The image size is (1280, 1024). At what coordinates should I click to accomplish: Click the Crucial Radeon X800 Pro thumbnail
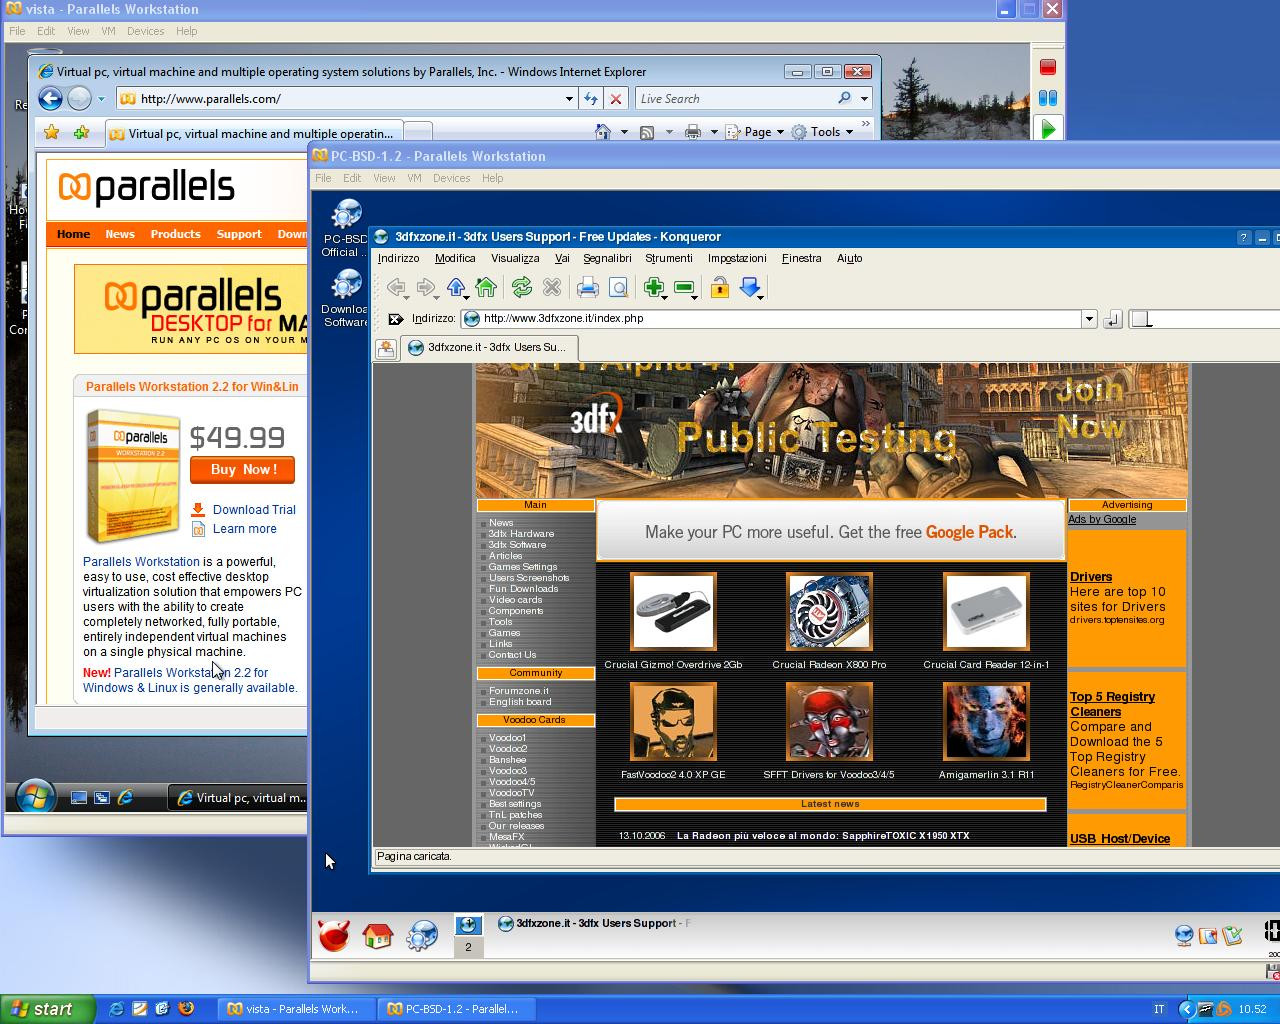click(x=829, y=611)
